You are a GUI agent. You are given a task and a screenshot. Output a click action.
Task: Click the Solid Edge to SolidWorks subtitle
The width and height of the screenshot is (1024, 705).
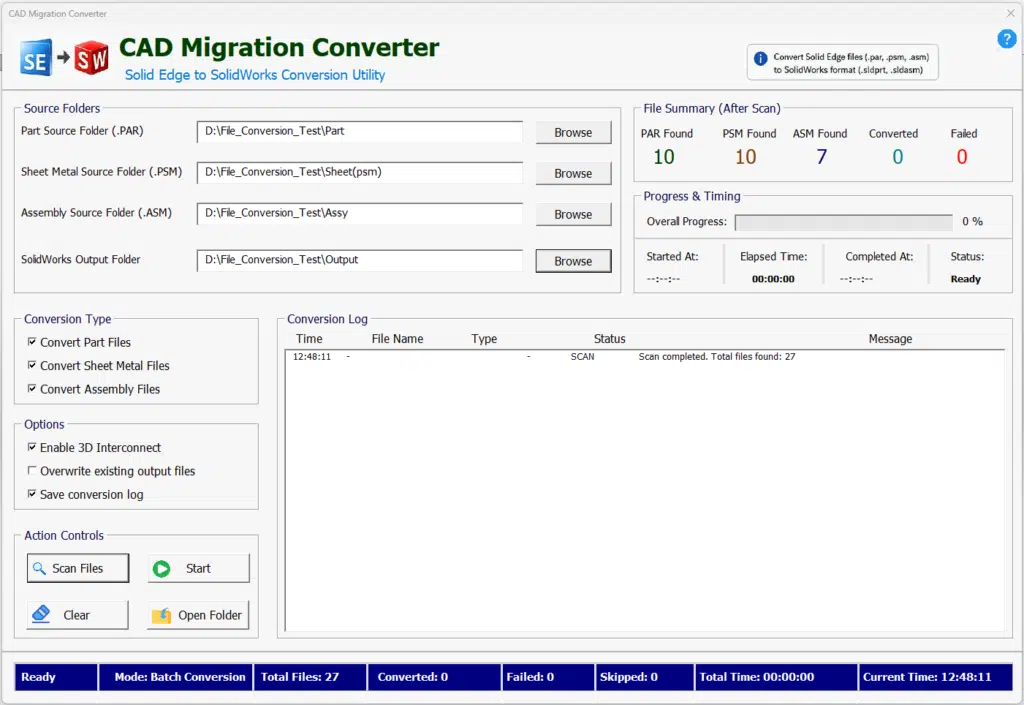point(255,75)
